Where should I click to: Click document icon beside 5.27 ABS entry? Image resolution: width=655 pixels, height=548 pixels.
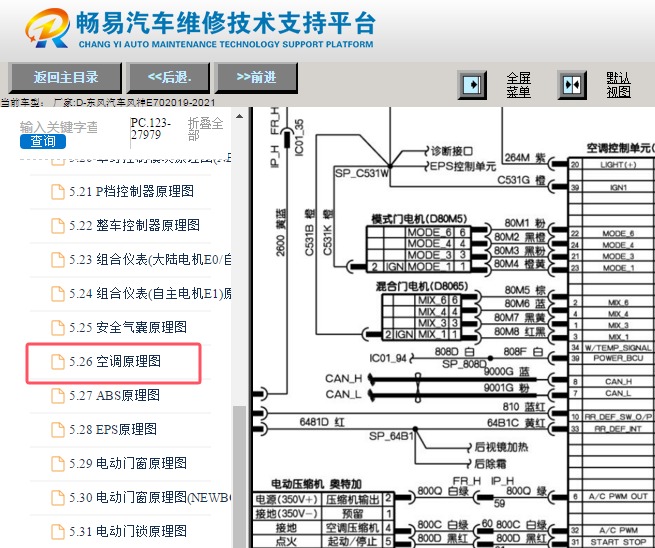click(x=58, y=396)
